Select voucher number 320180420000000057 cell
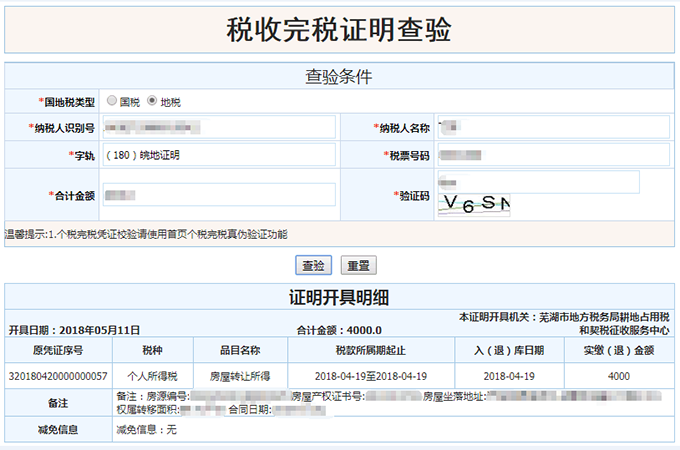Image resolution: width=680 pixels, height=450 pixels. pyautogui.click(x=58, y=376)
